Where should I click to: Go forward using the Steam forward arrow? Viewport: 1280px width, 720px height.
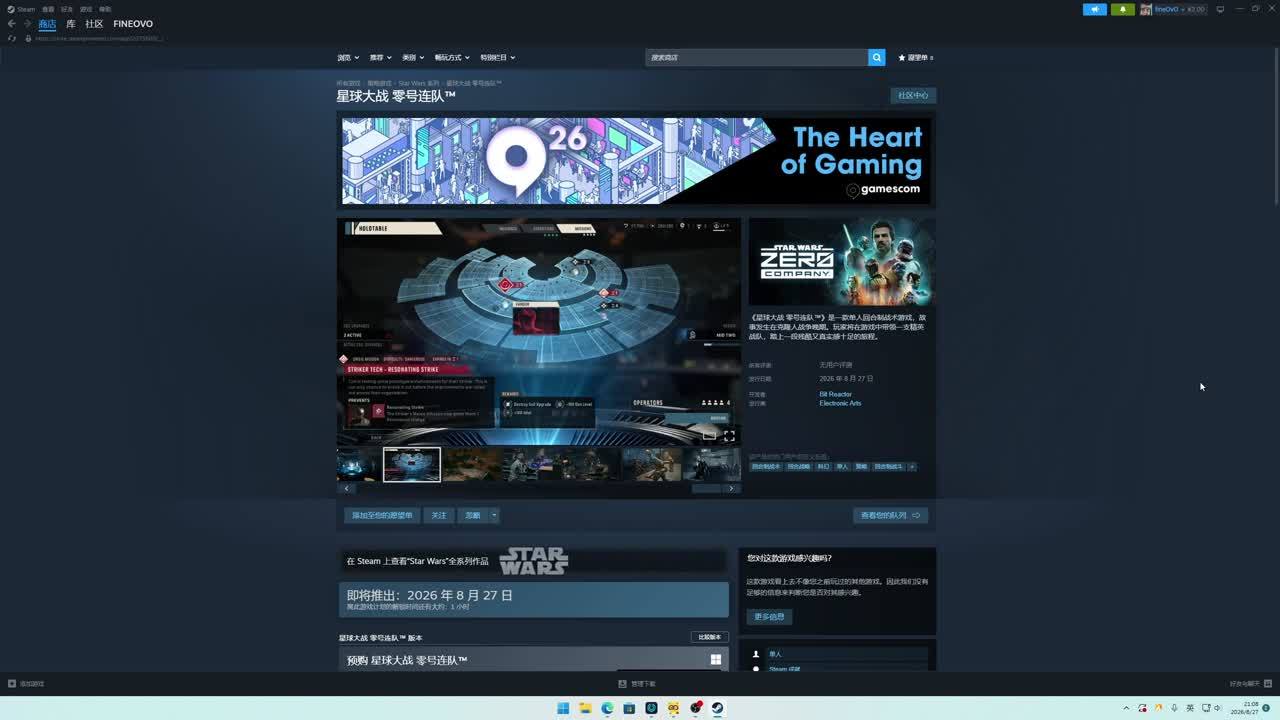click(27, 24)
